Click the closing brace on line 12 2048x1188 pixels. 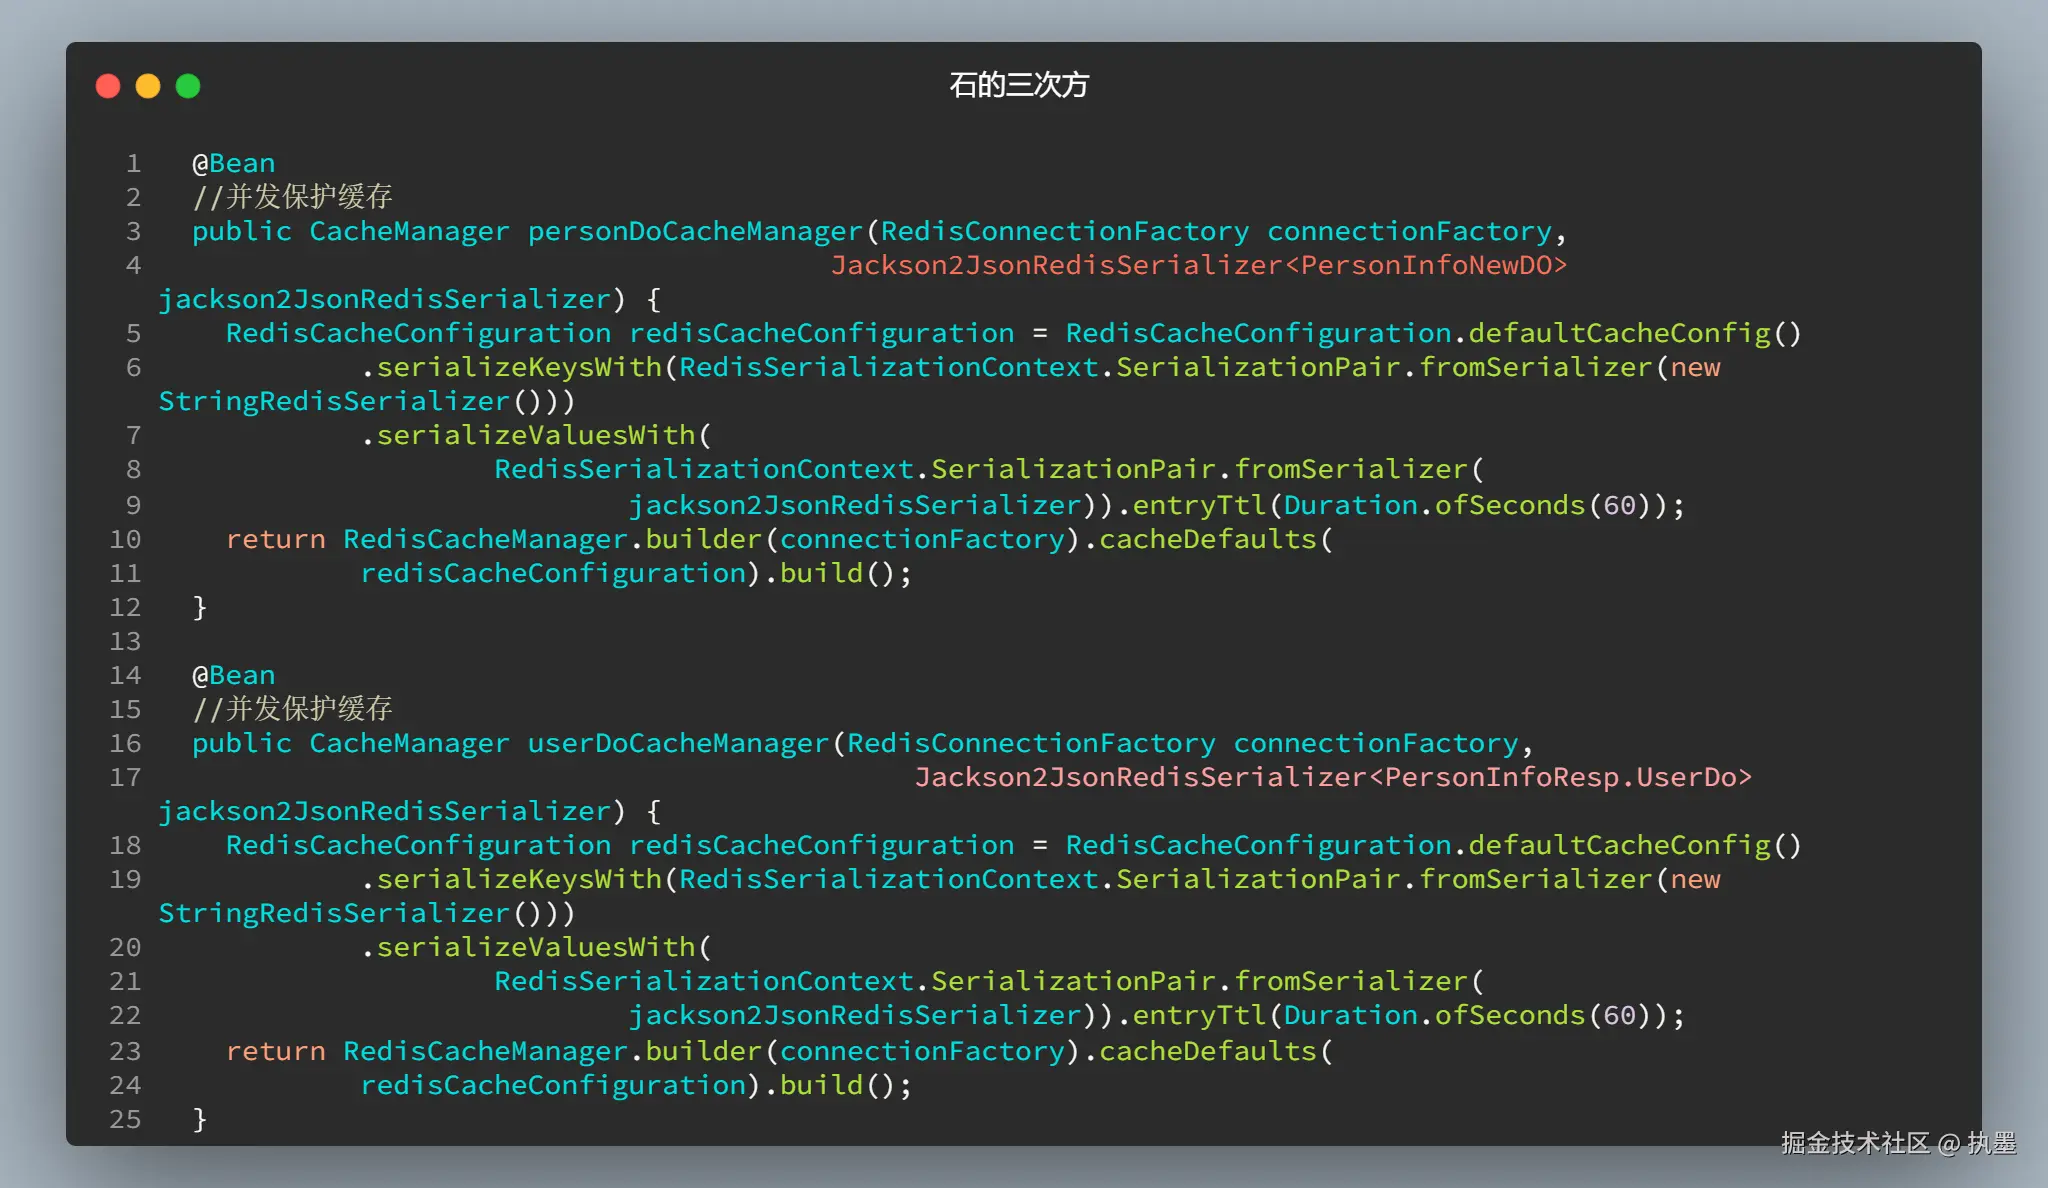(199, 607)
